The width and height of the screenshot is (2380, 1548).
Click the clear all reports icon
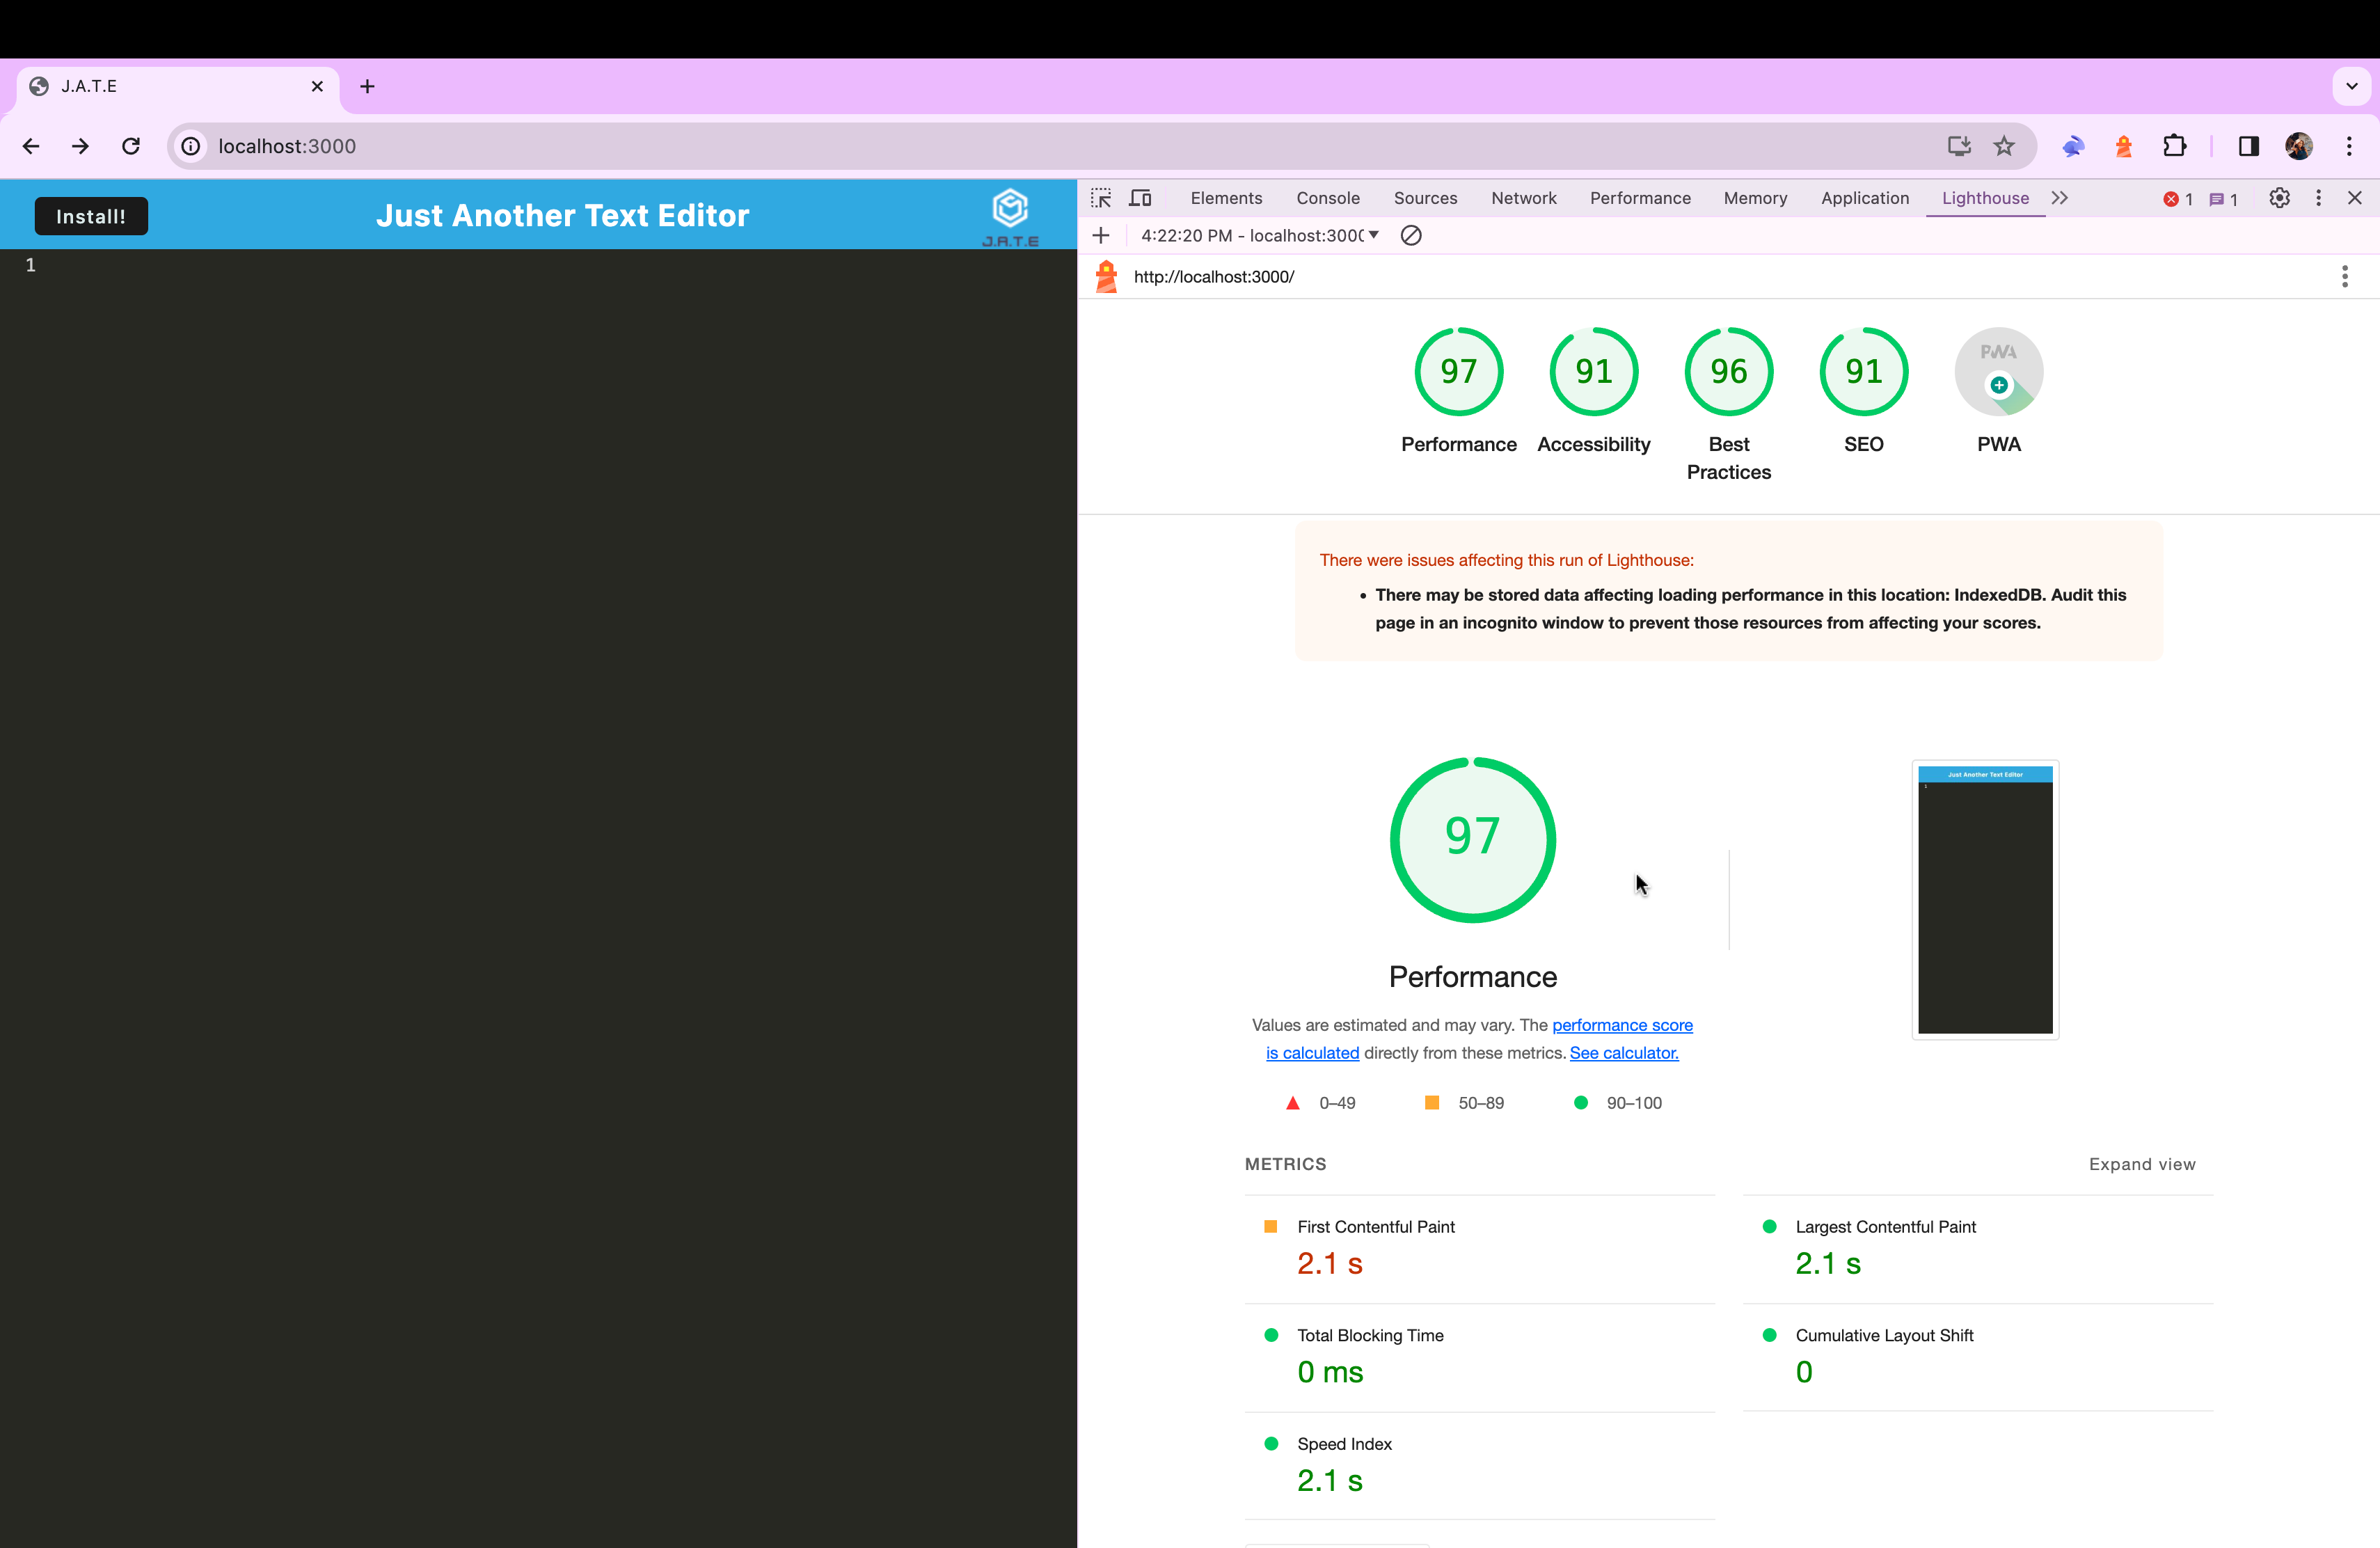(x=1411, y=236)
